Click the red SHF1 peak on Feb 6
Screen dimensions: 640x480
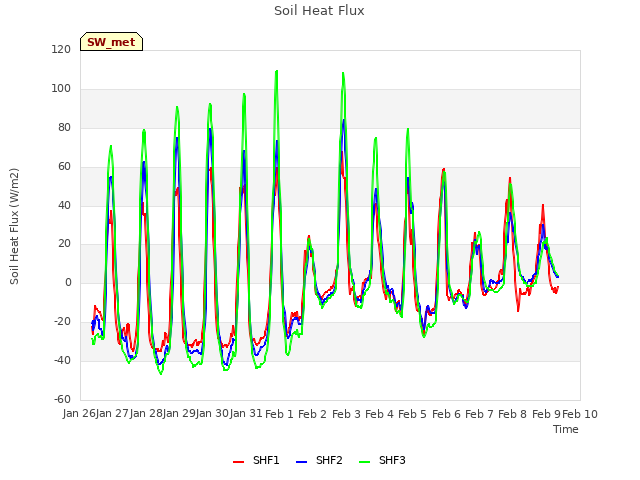(x=444, y=169)
